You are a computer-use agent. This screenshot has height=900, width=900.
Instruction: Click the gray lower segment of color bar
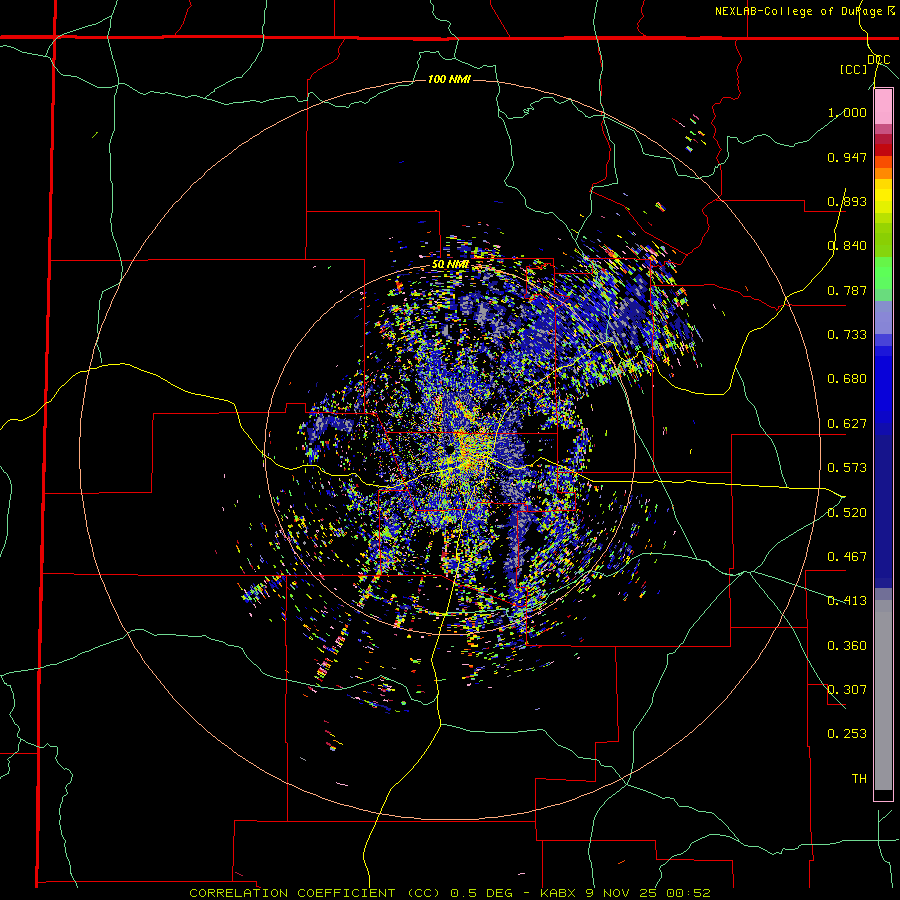pos(883,695)
